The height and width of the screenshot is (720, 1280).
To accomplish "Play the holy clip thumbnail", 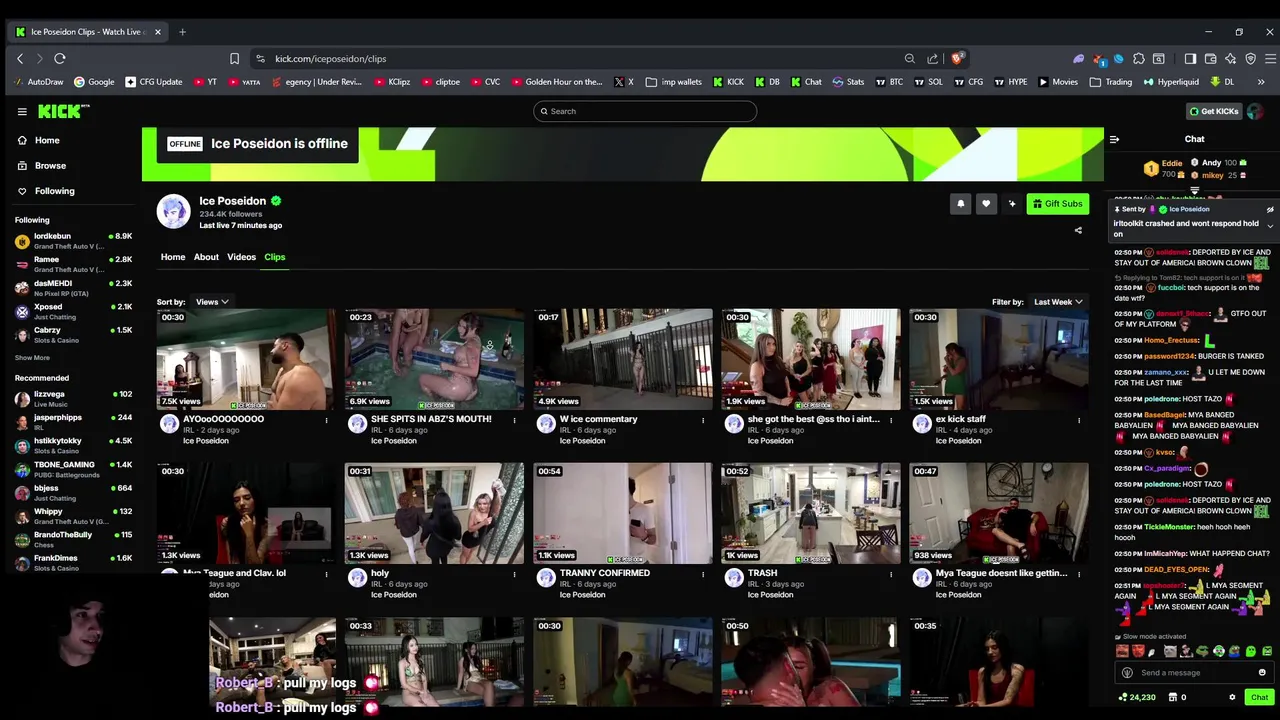I will click(x=435, y=513).
